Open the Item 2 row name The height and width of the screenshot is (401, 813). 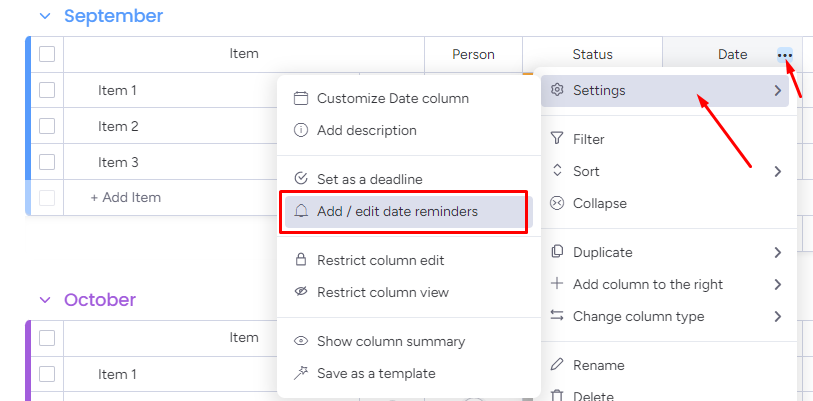point(118,126)
